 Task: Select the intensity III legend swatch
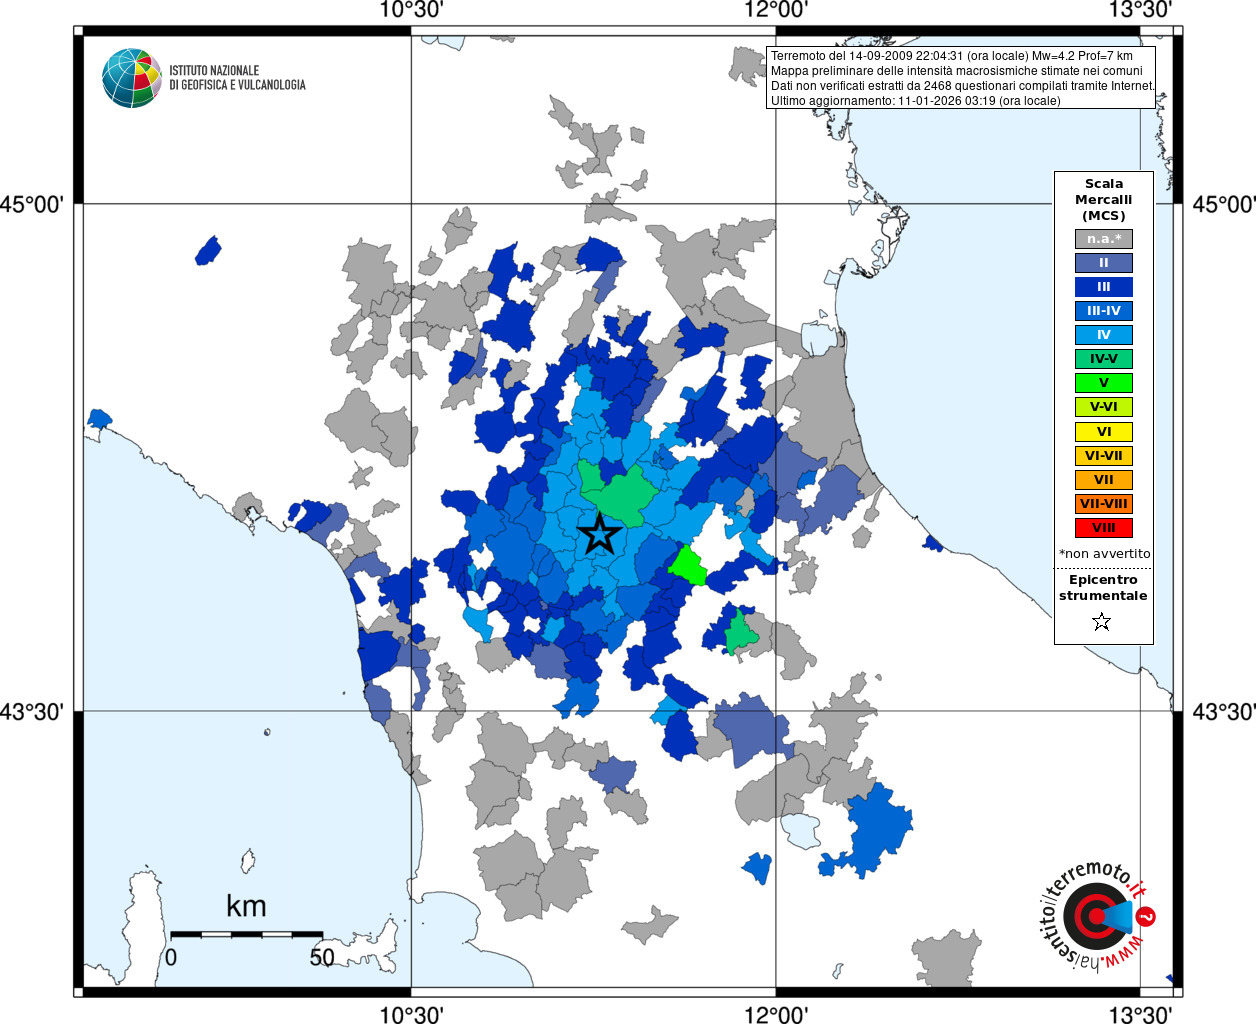1103,287
